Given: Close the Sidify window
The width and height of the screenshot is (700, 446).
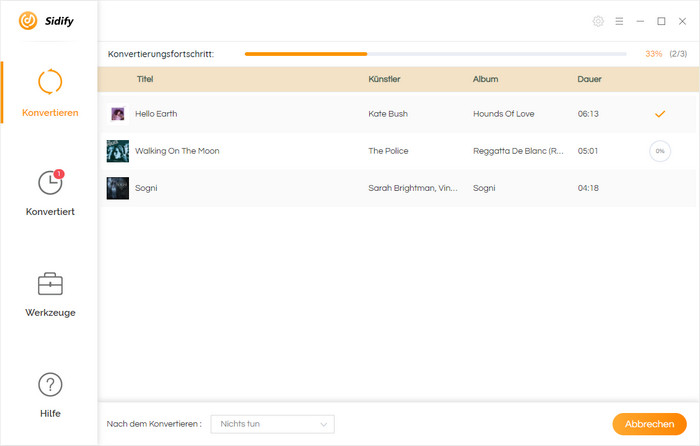Looking at the screenshot, I should pos(682,21).
